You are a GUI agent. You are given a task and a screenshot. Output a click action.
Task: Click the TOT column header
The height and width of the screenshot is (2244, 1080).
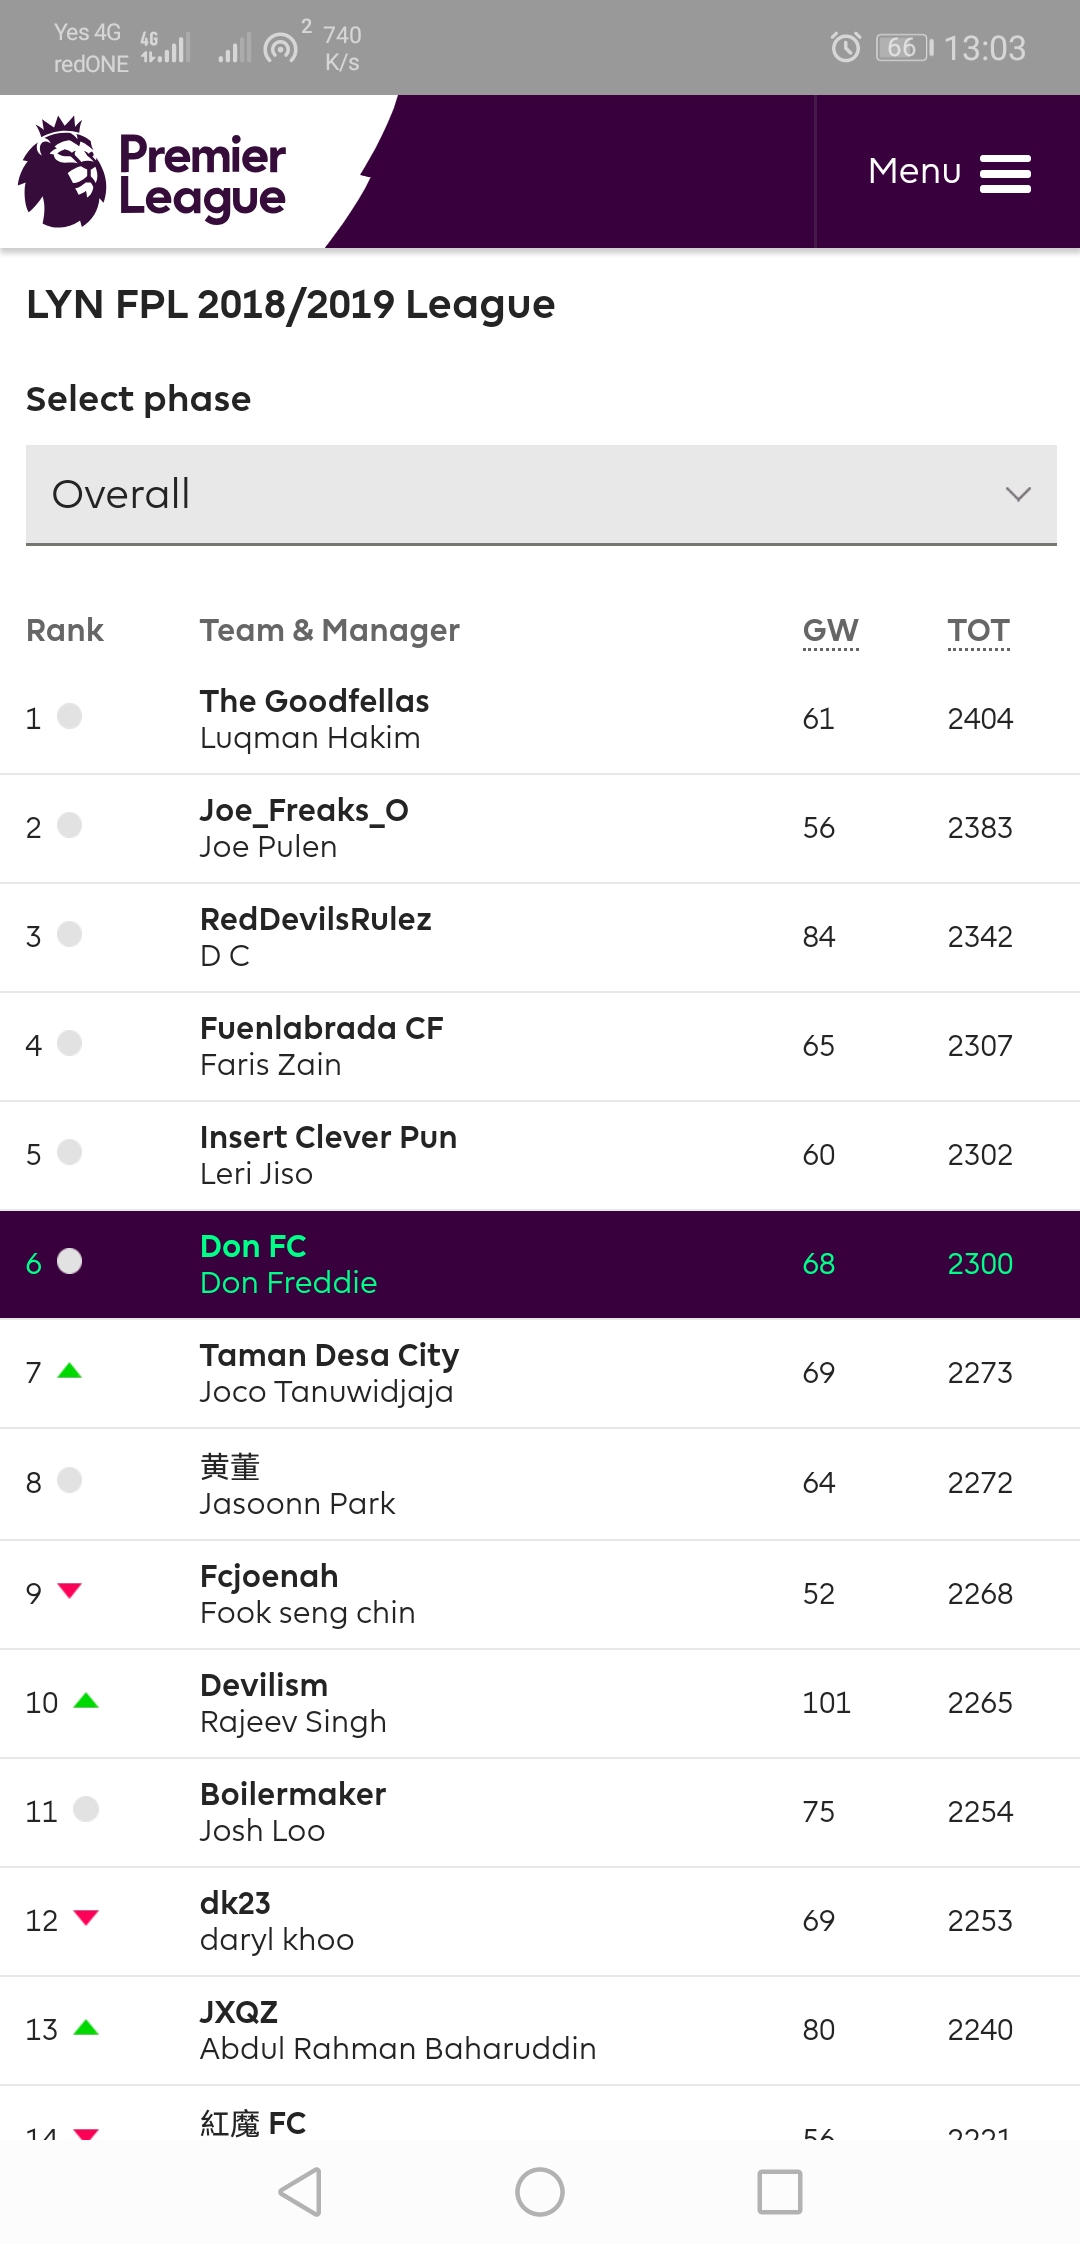(978, 631)
